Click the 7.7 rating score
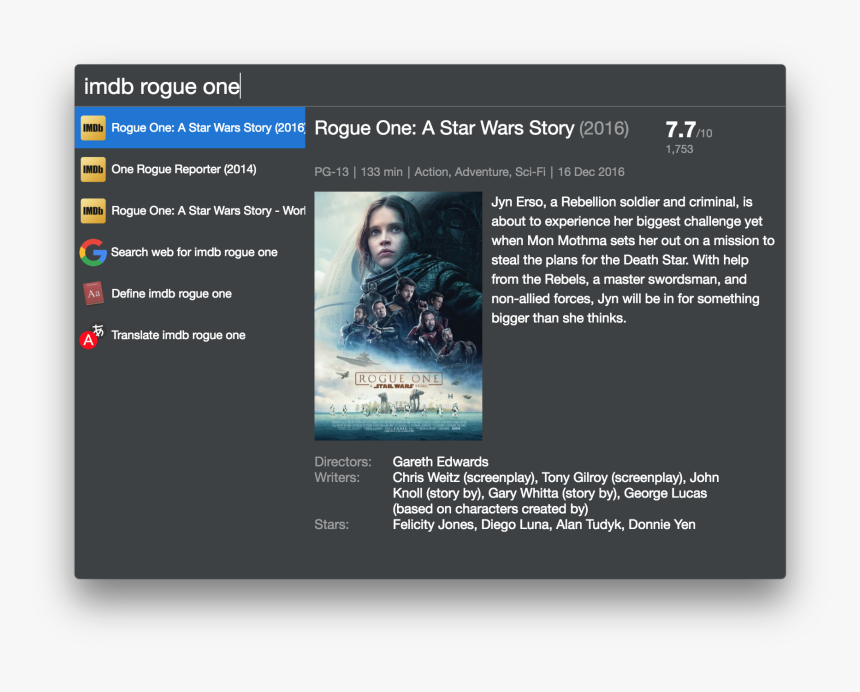Image resolution: width=860 pixels, height=692 pixels. pos(681,130)
